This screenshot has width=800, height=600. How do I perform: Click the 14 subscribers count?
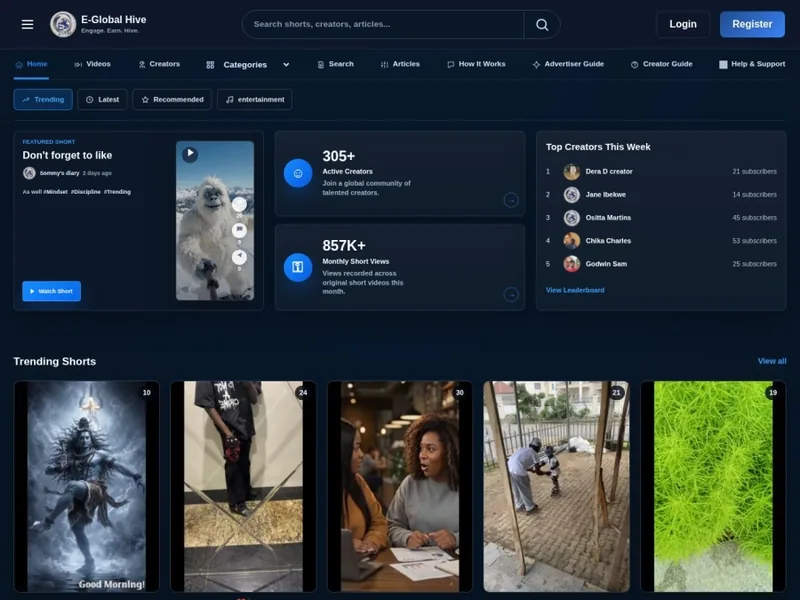click(755, 194)
